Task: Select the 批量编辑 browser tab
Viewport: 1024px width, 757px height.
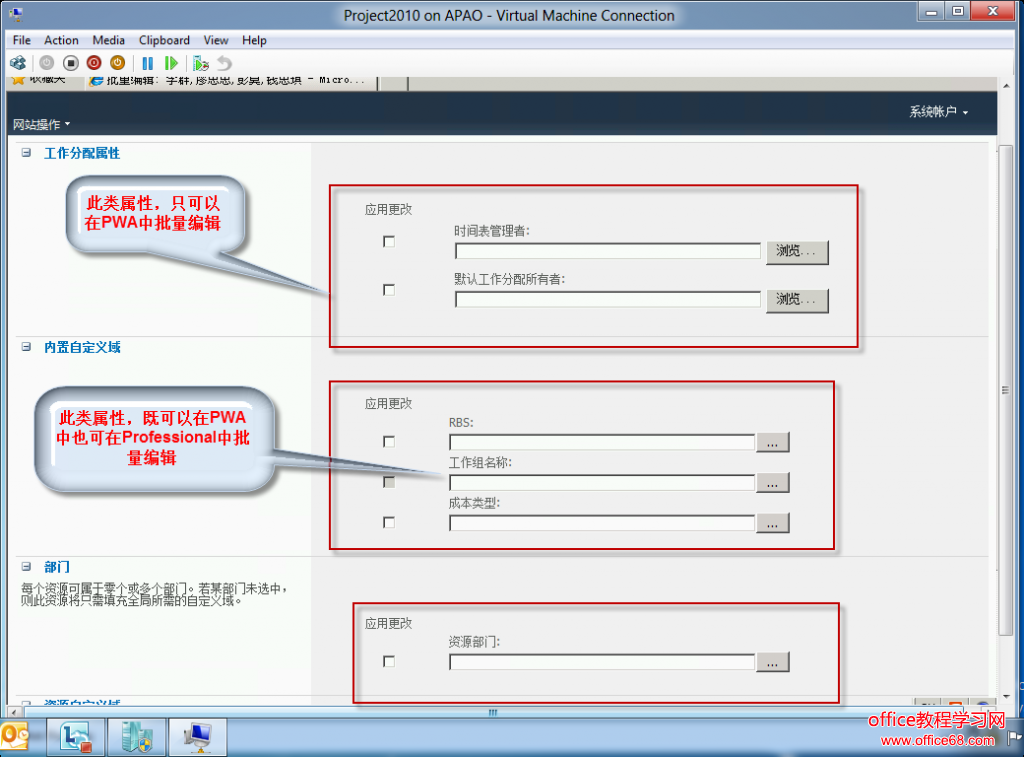Action: [231, 81]
